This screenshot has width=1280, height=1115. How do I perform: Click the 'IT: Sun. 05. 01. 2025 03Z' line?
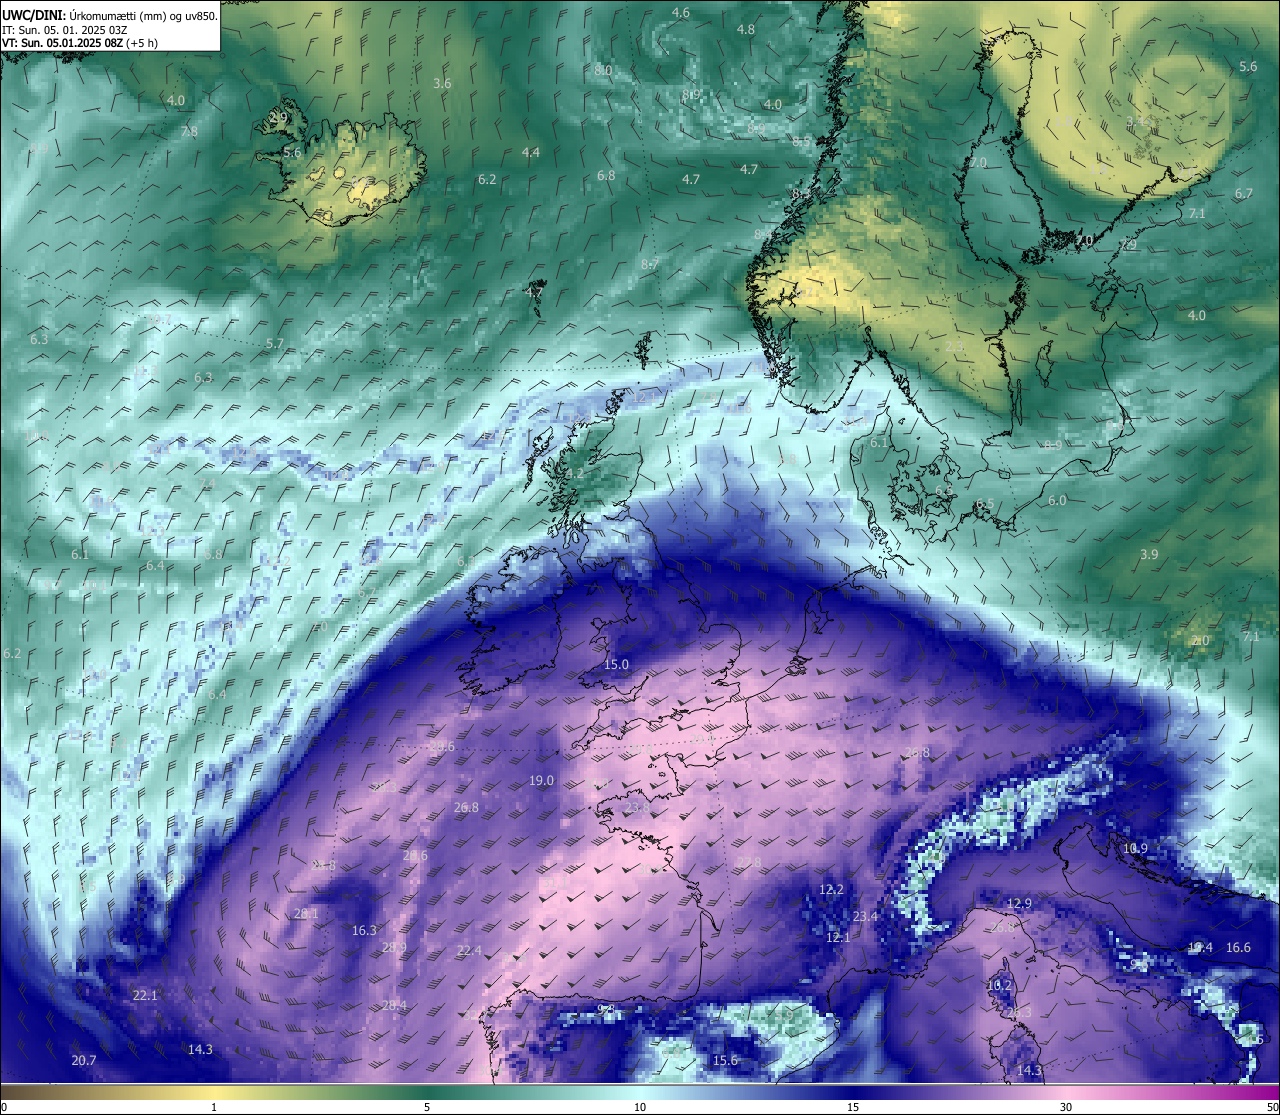(x=64, y=30)
